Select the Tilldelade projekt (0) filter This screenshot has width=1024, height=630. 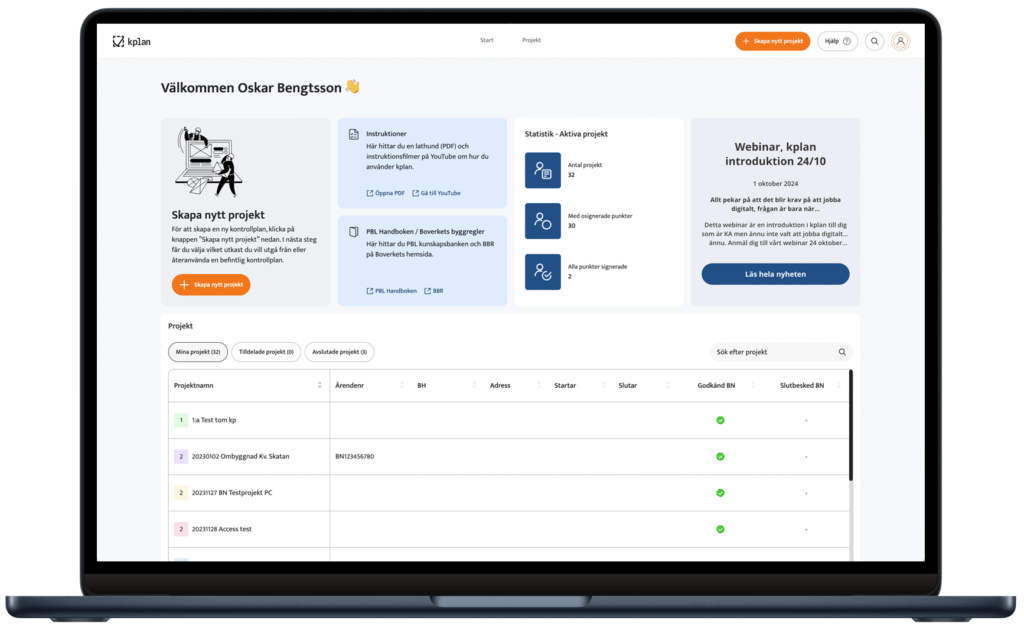pyautogui.click(x=266, y=352)
